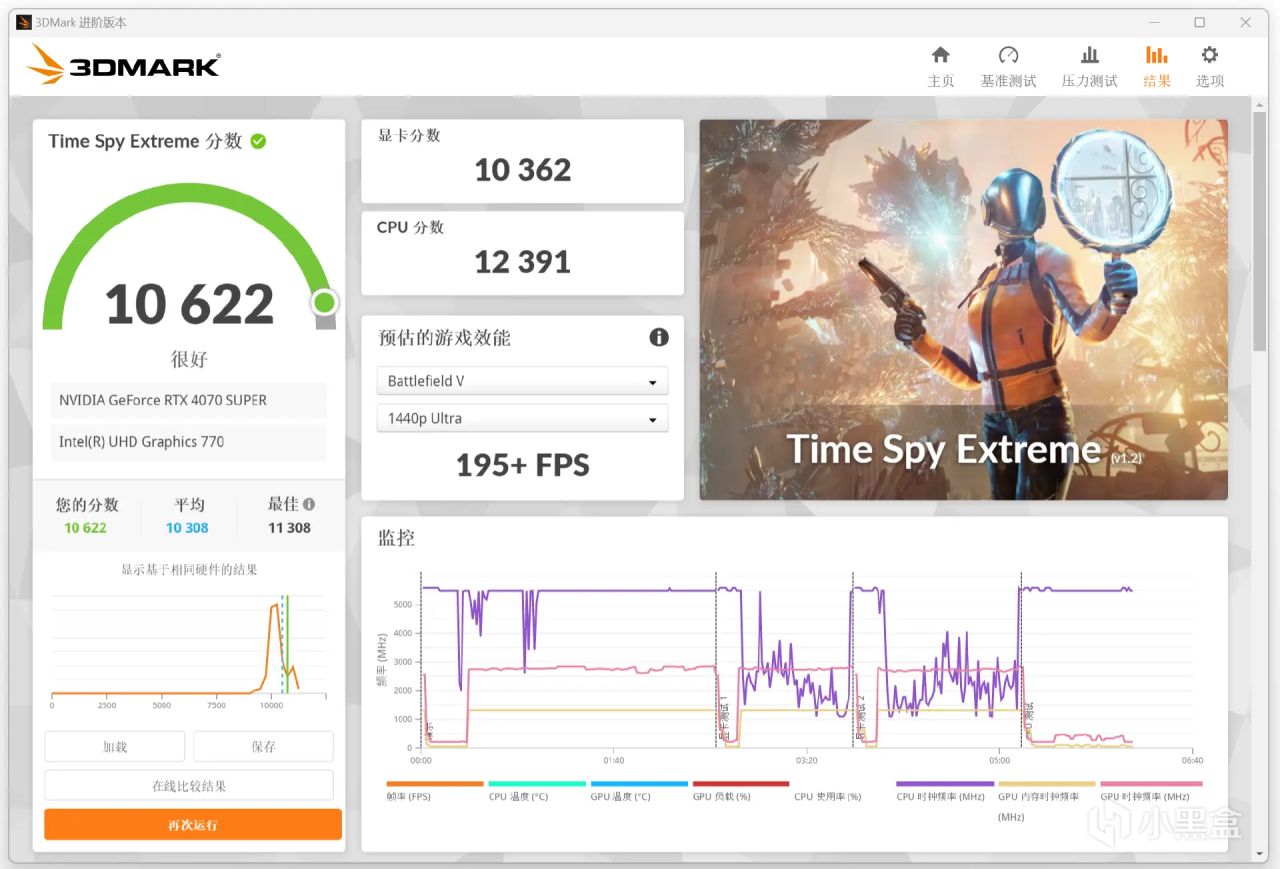The image size is (1280, 869).
Task: Click the Time Spy Extreme 分数 heading
Action: 145,141
